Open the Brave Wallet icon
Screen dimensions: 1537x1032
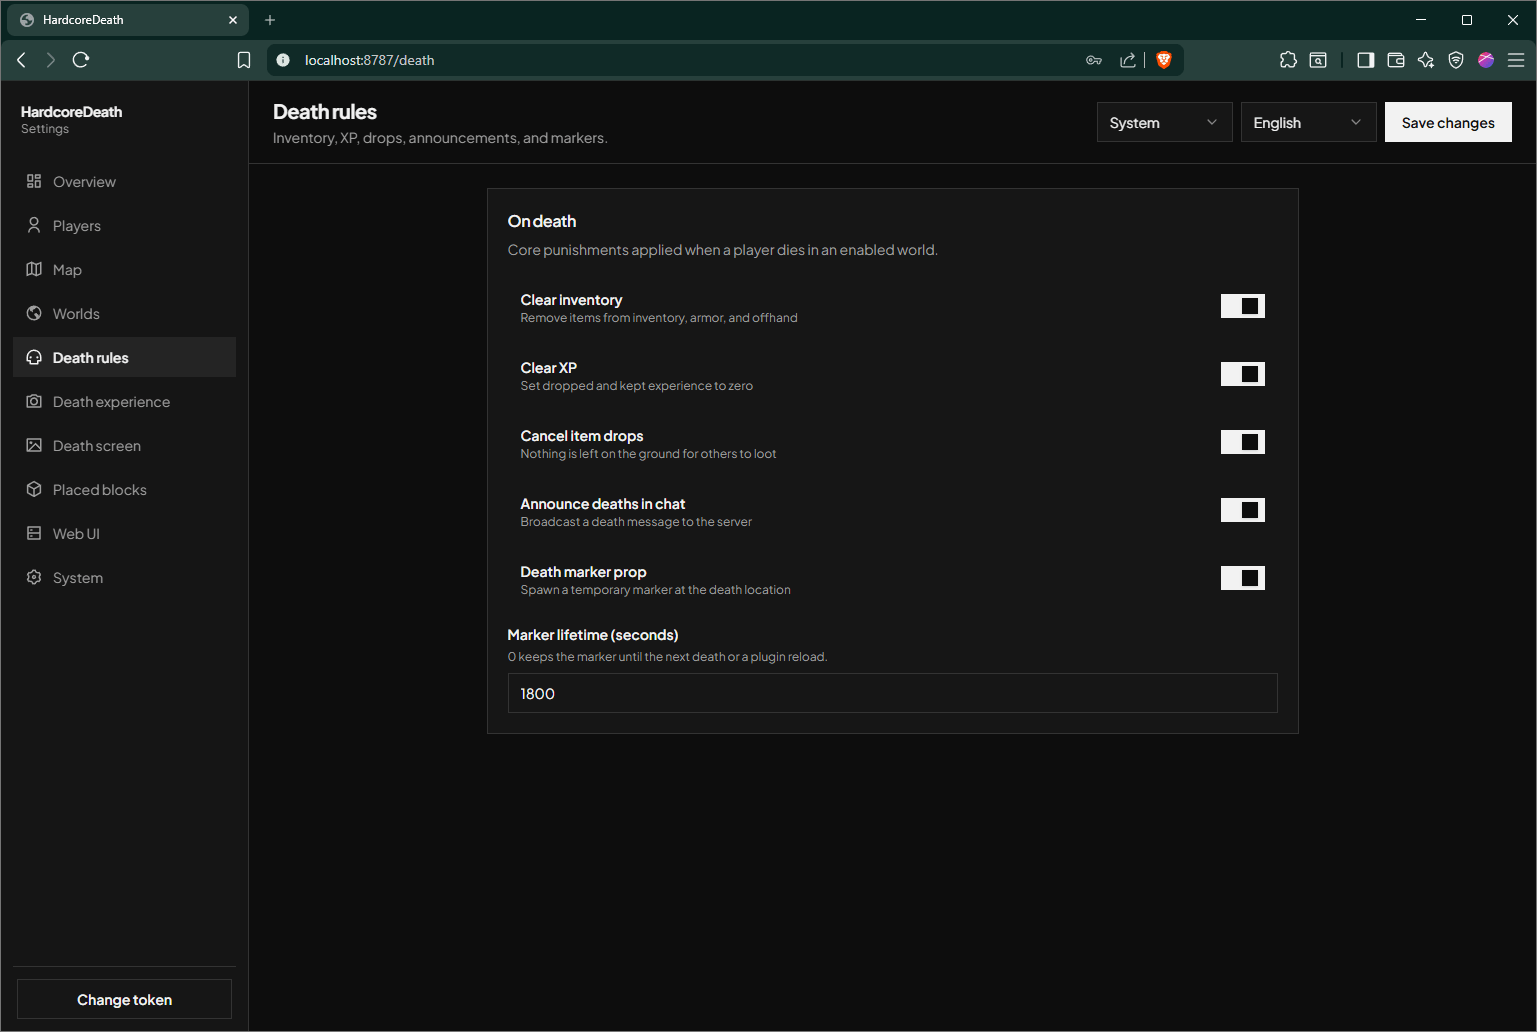[x=1396, y=60]
